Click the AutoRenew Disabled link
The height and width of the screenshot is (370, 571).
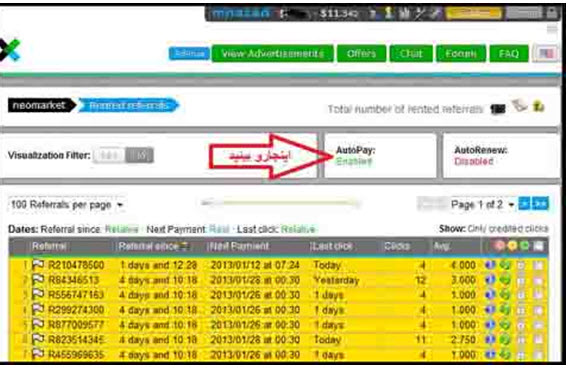click(x=473, y=161)
